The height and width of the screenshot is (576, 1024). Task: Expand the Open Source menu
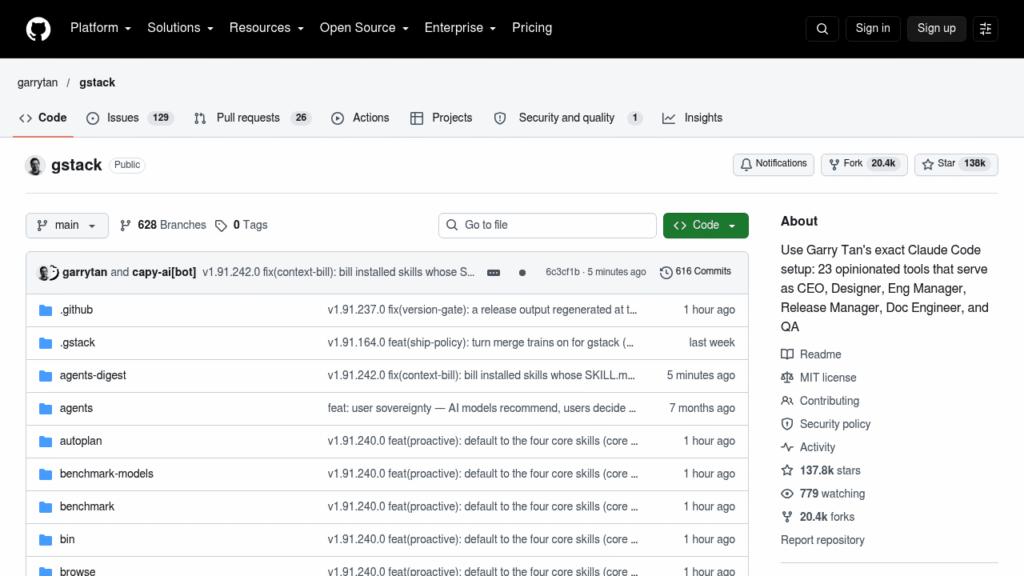(364, 28)
